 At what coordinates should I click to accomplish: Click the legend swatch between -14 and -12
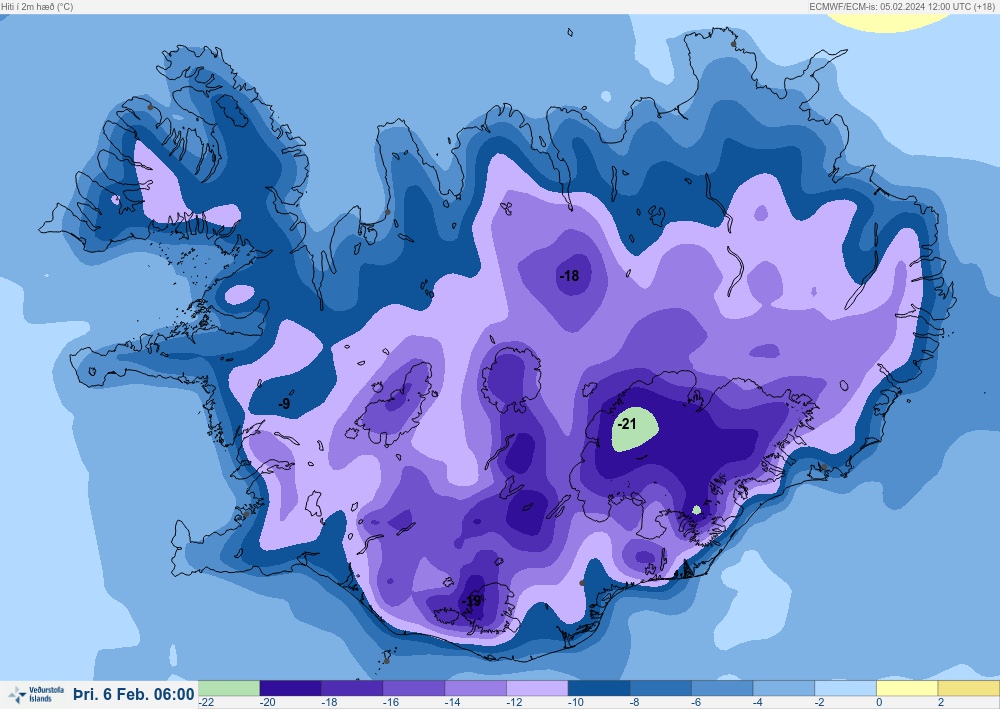[476, 689]
